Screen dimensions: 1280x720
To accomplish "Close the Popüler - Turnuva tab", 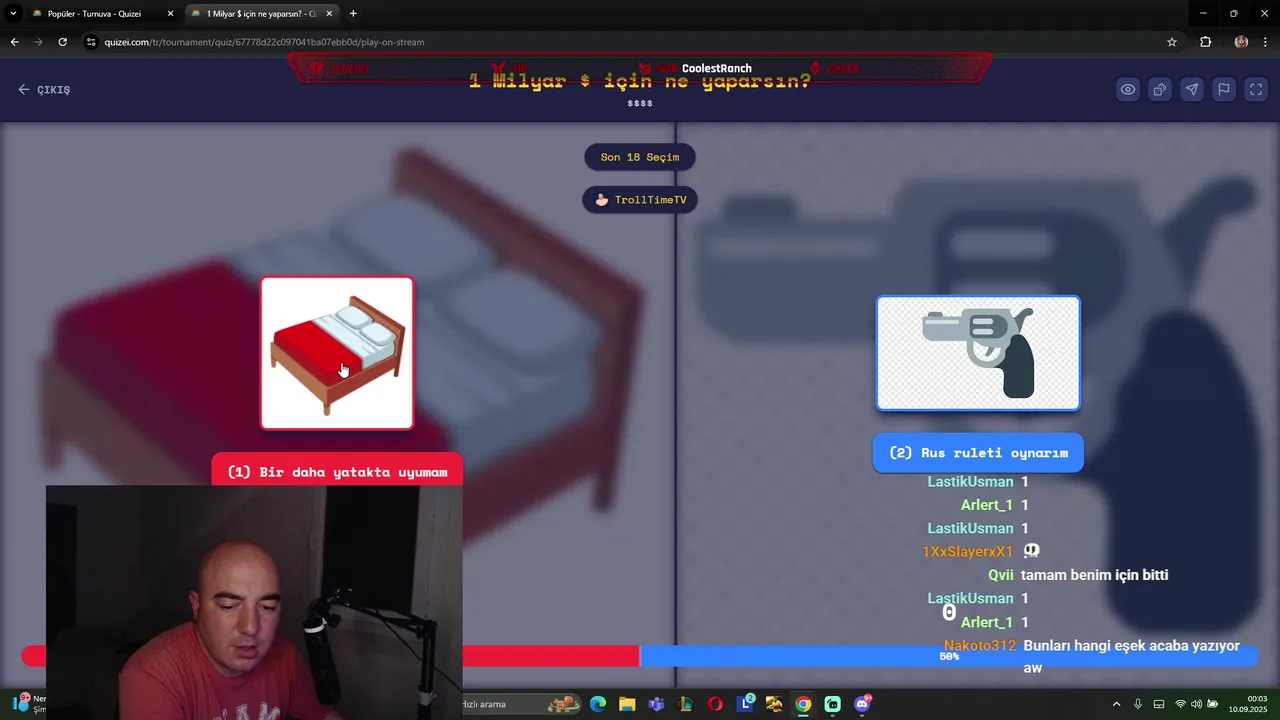I will point(170,14).
